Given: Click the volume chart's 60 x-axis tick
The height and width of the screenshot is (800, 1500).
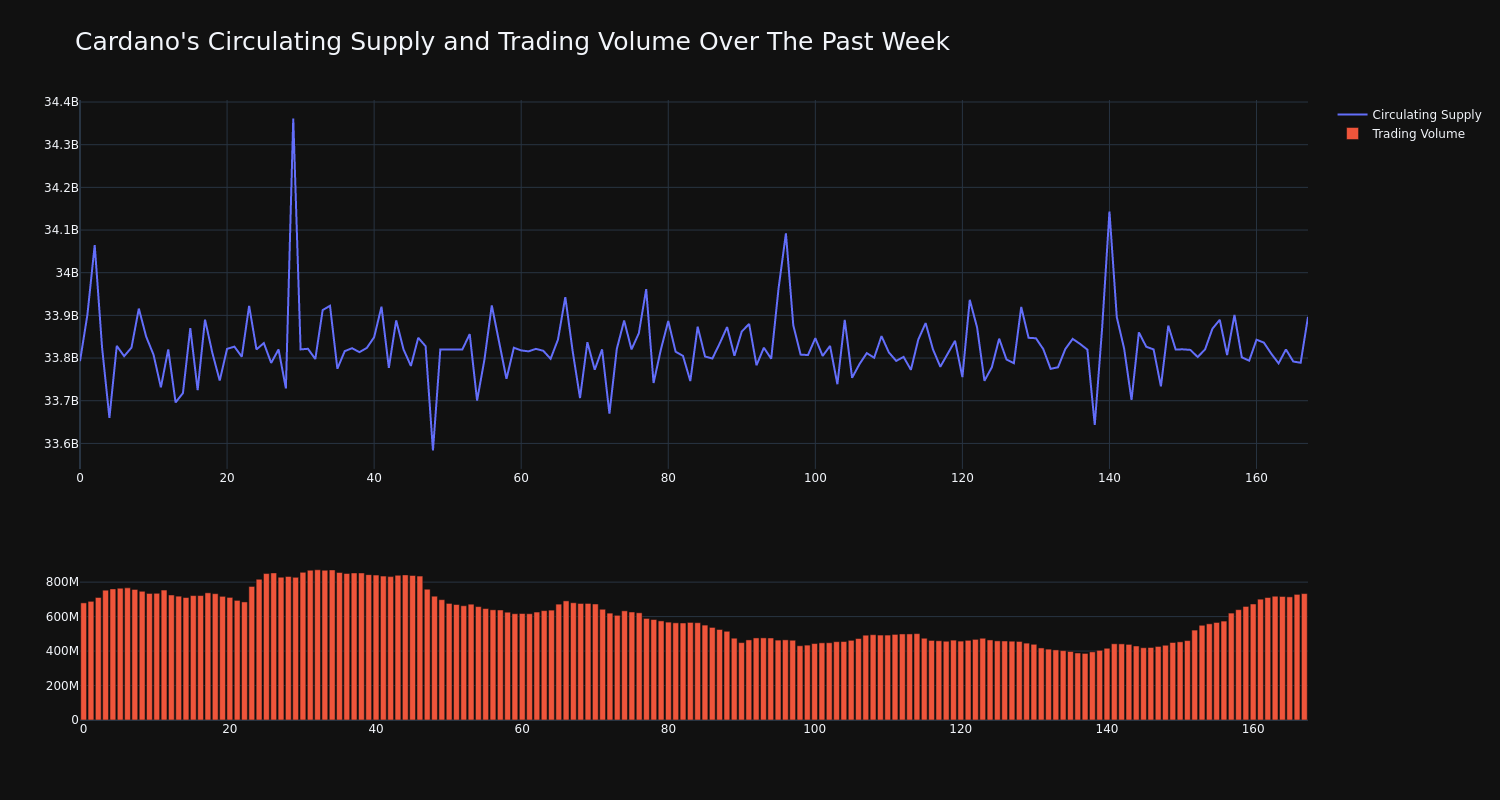Looking at the screenshot, I should point(522,729).
